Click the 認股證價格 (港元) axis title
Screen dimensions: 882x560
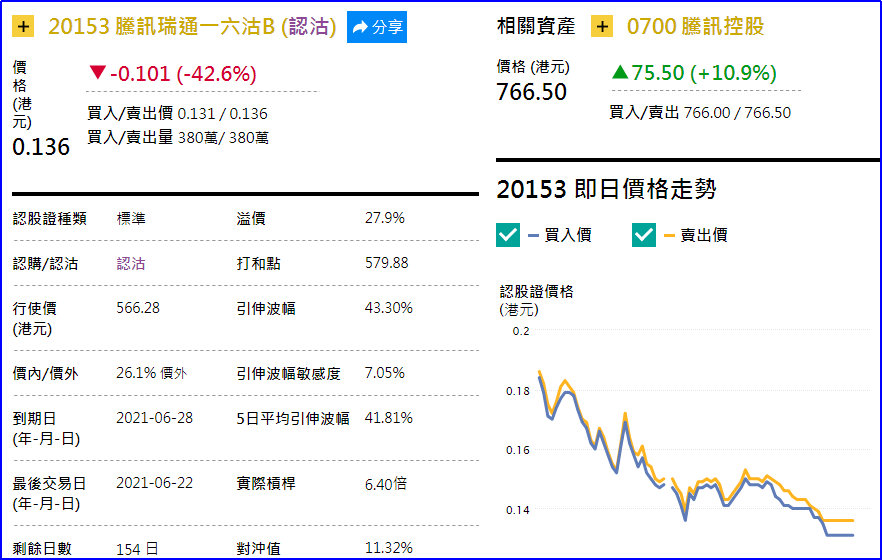pos(536,300)
